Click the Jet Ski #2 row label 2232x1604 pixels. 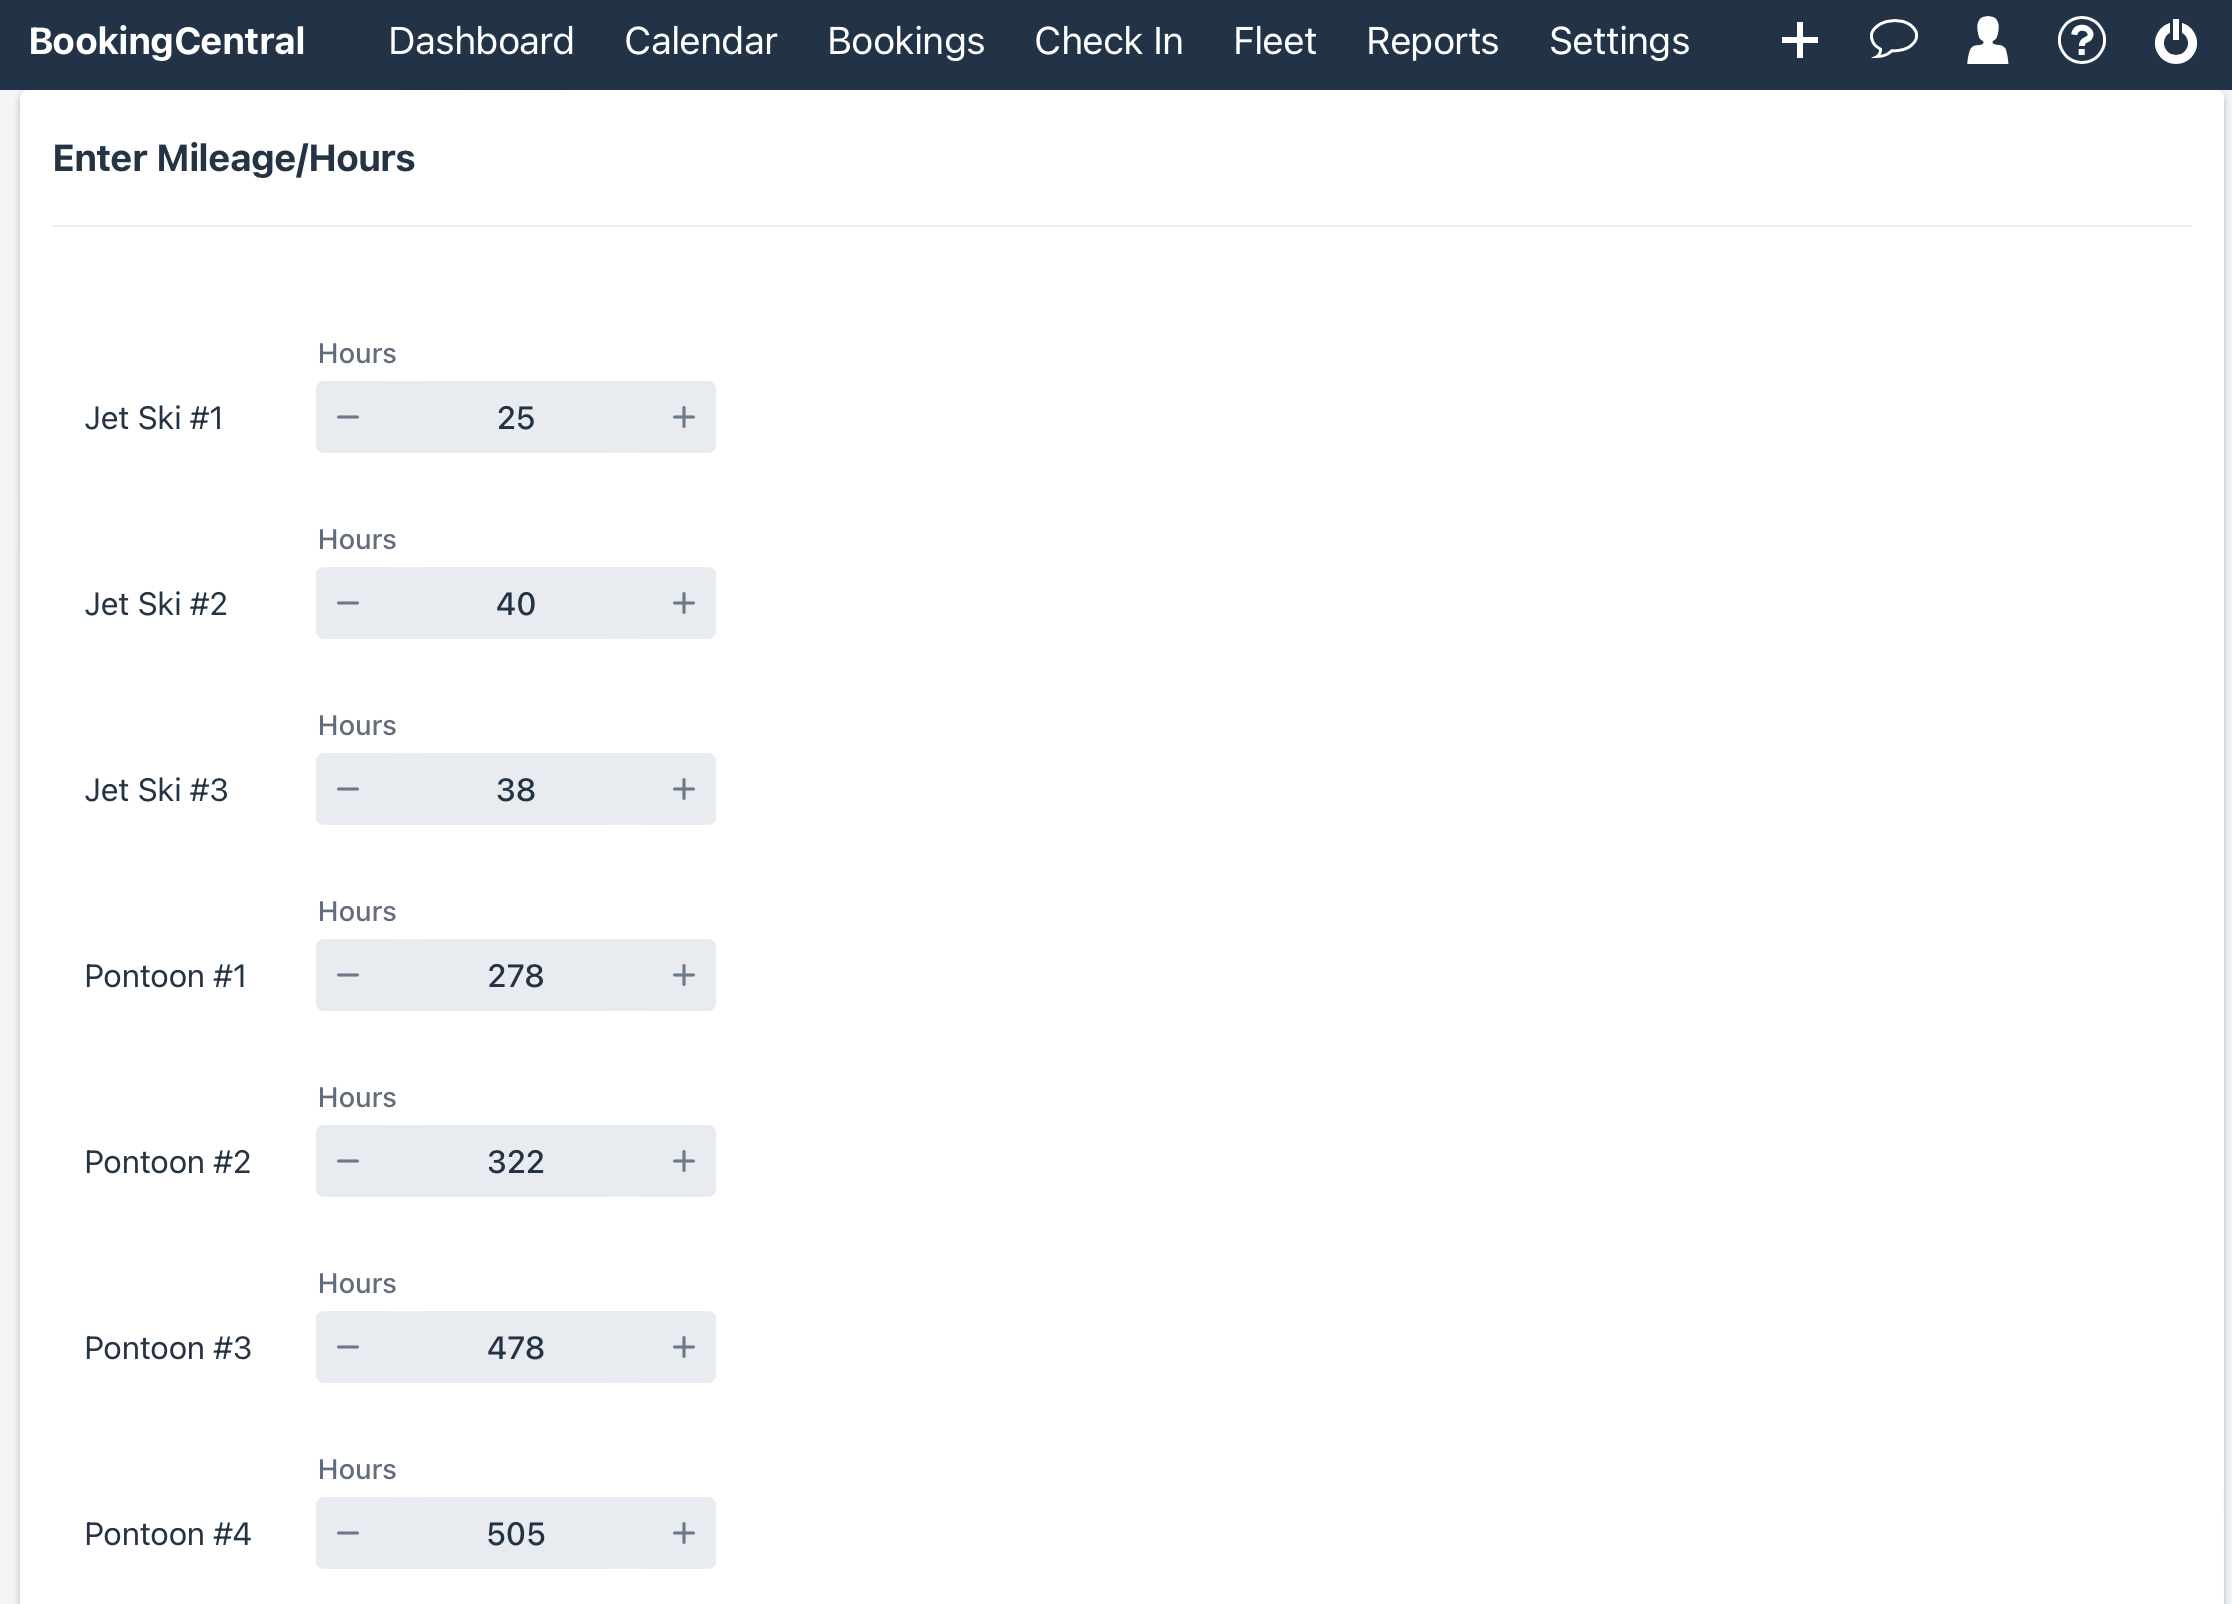tap(156, 603)
